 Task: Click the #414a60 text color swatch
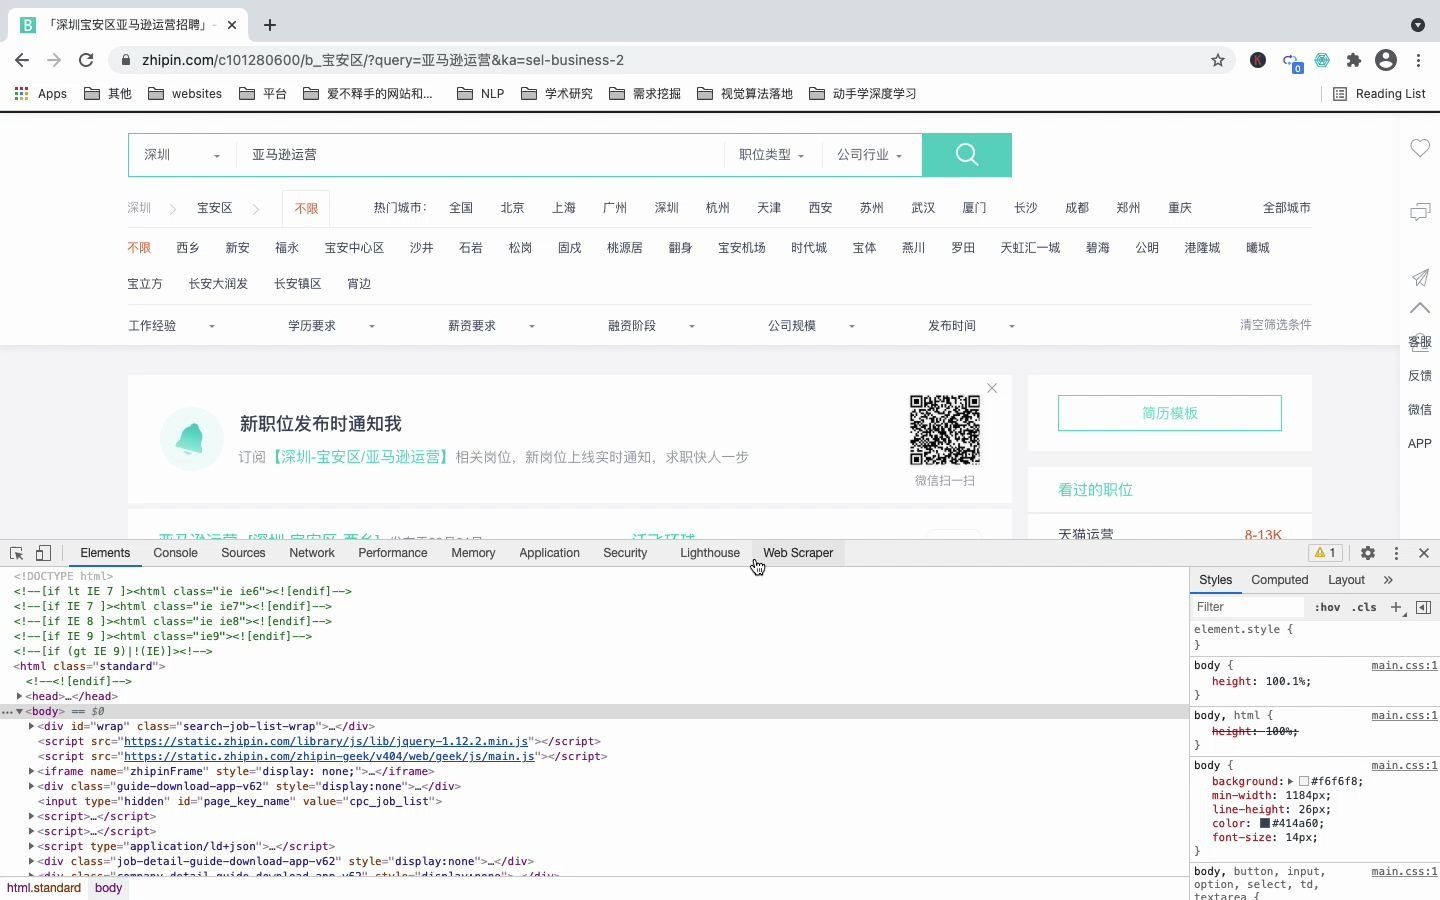(1264, 824)
